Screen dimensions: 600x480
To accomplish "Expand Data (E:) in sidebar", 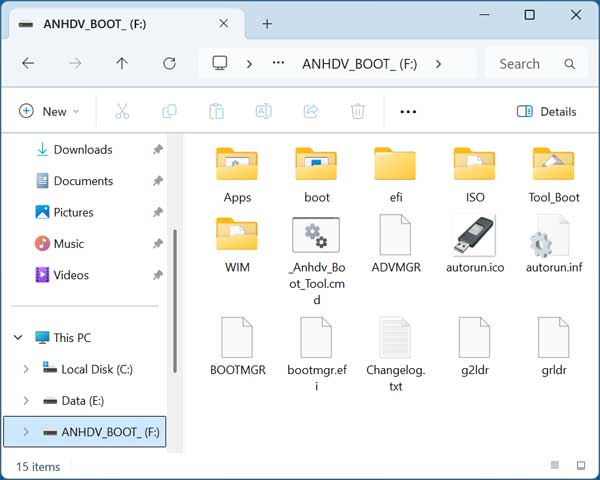I will tap(26, 400).
